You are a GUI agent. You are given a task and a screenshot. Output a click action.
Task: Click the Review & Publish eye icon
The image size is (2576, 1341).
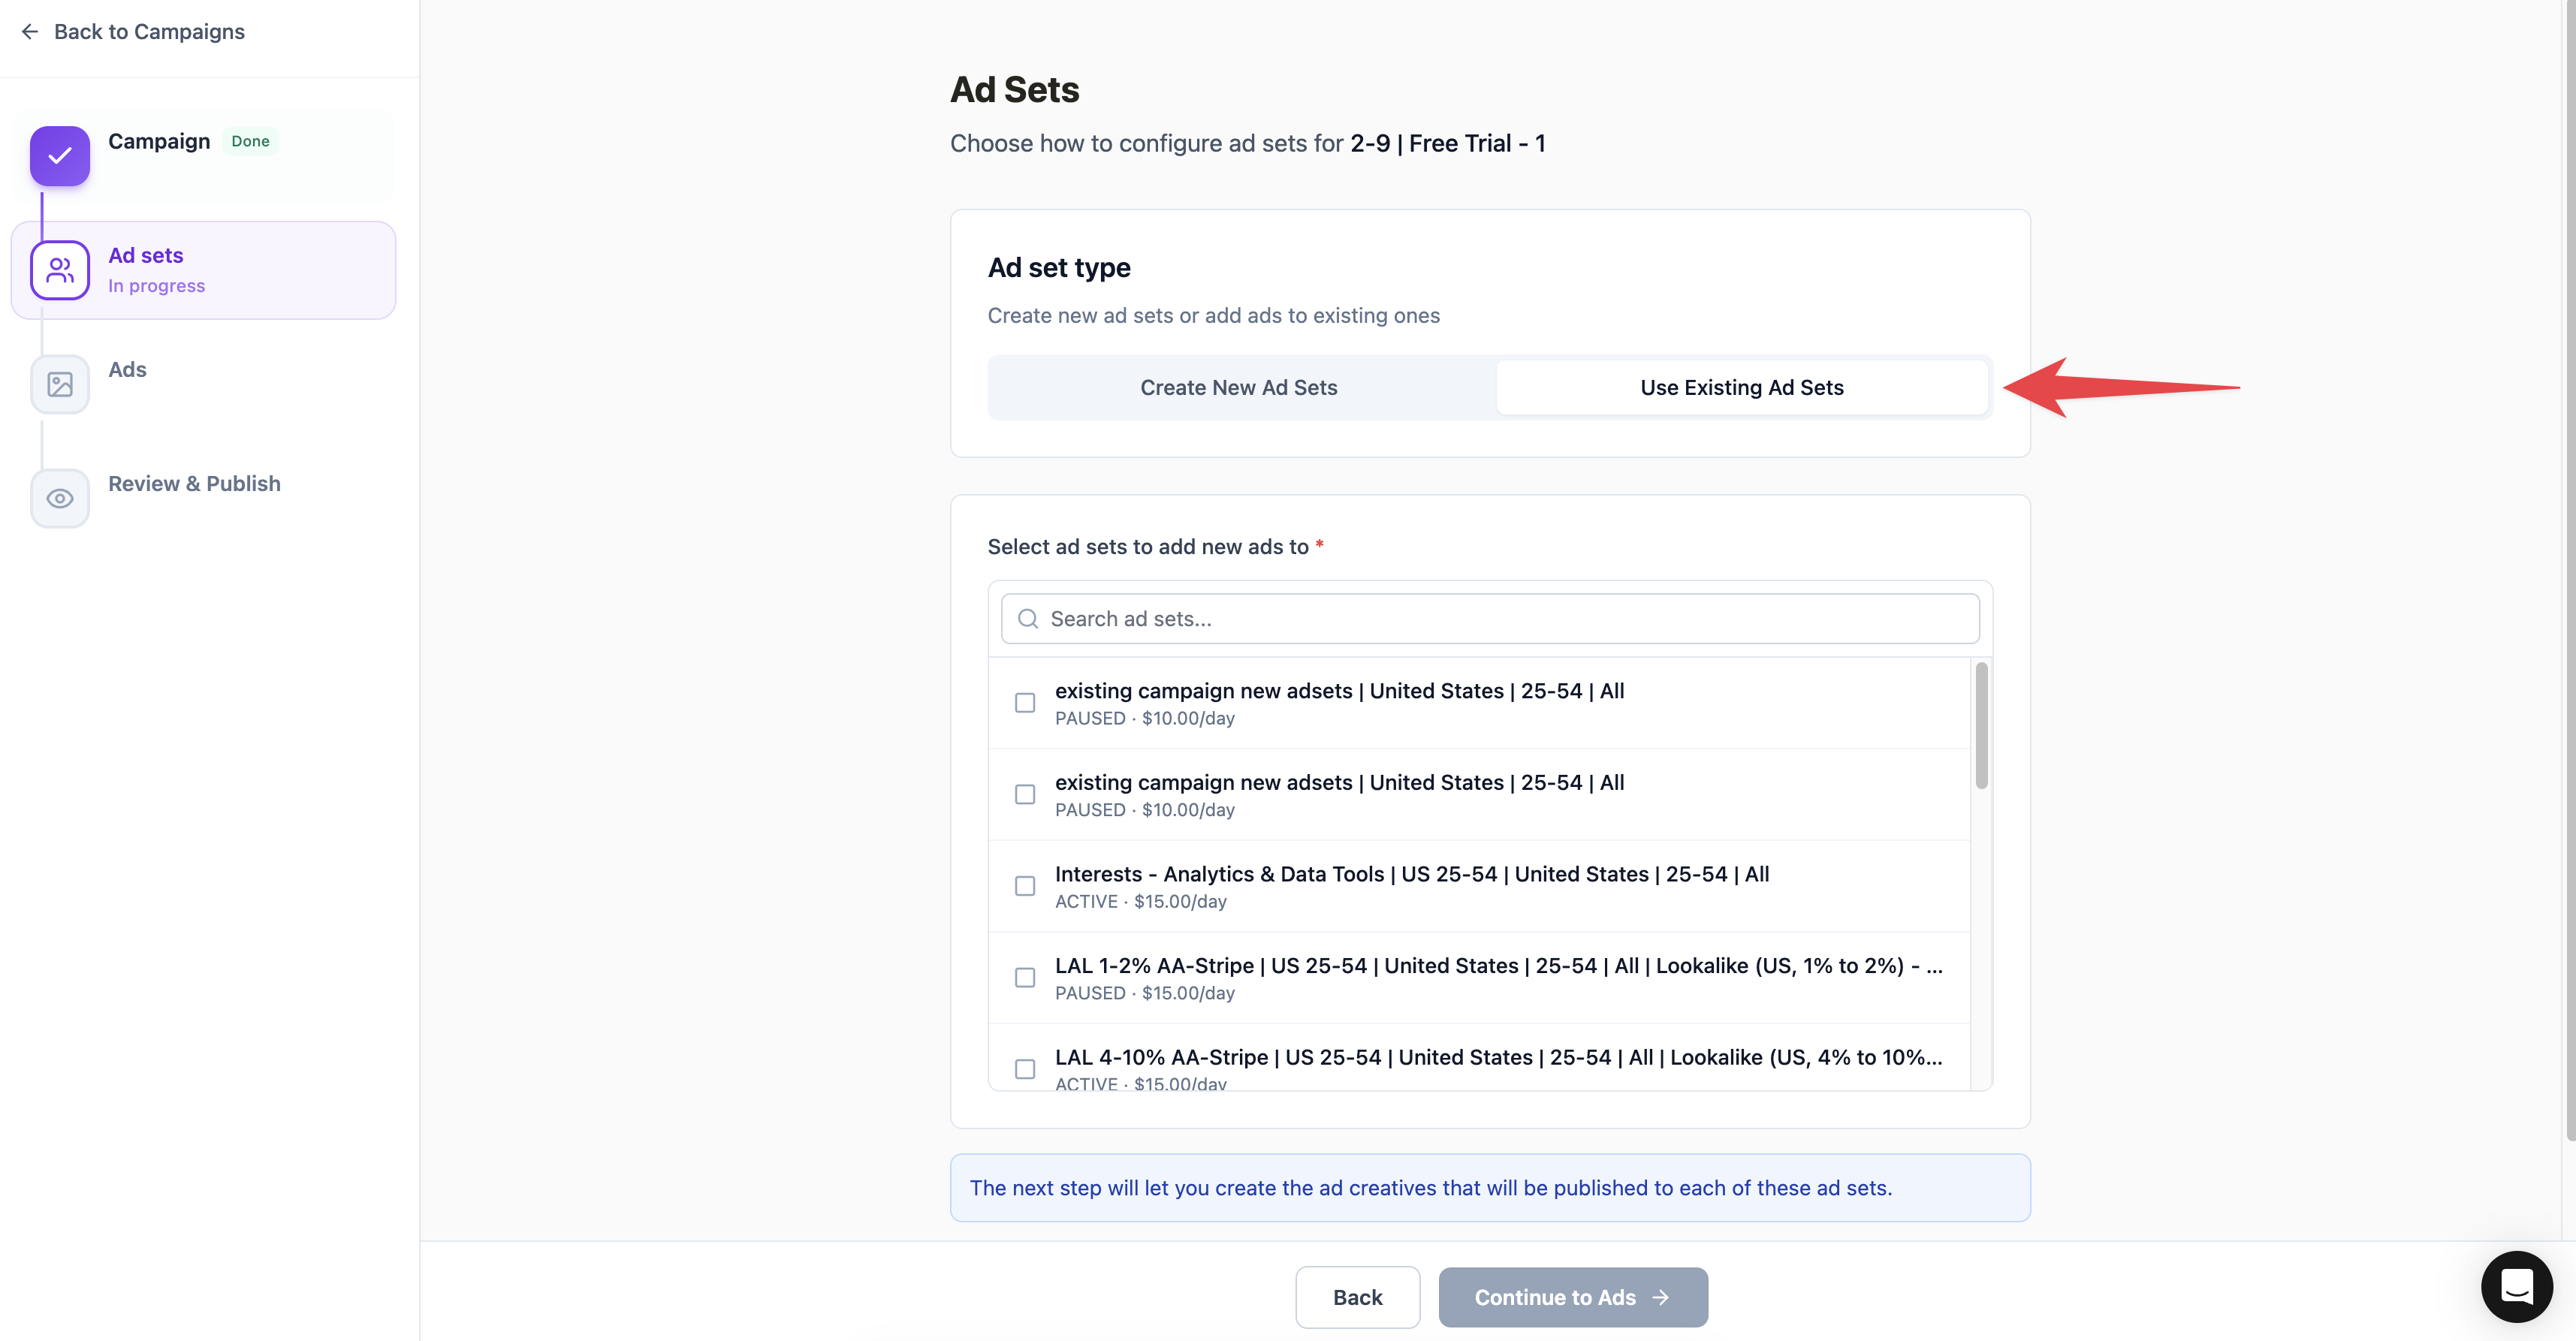[x=60, y=498]
